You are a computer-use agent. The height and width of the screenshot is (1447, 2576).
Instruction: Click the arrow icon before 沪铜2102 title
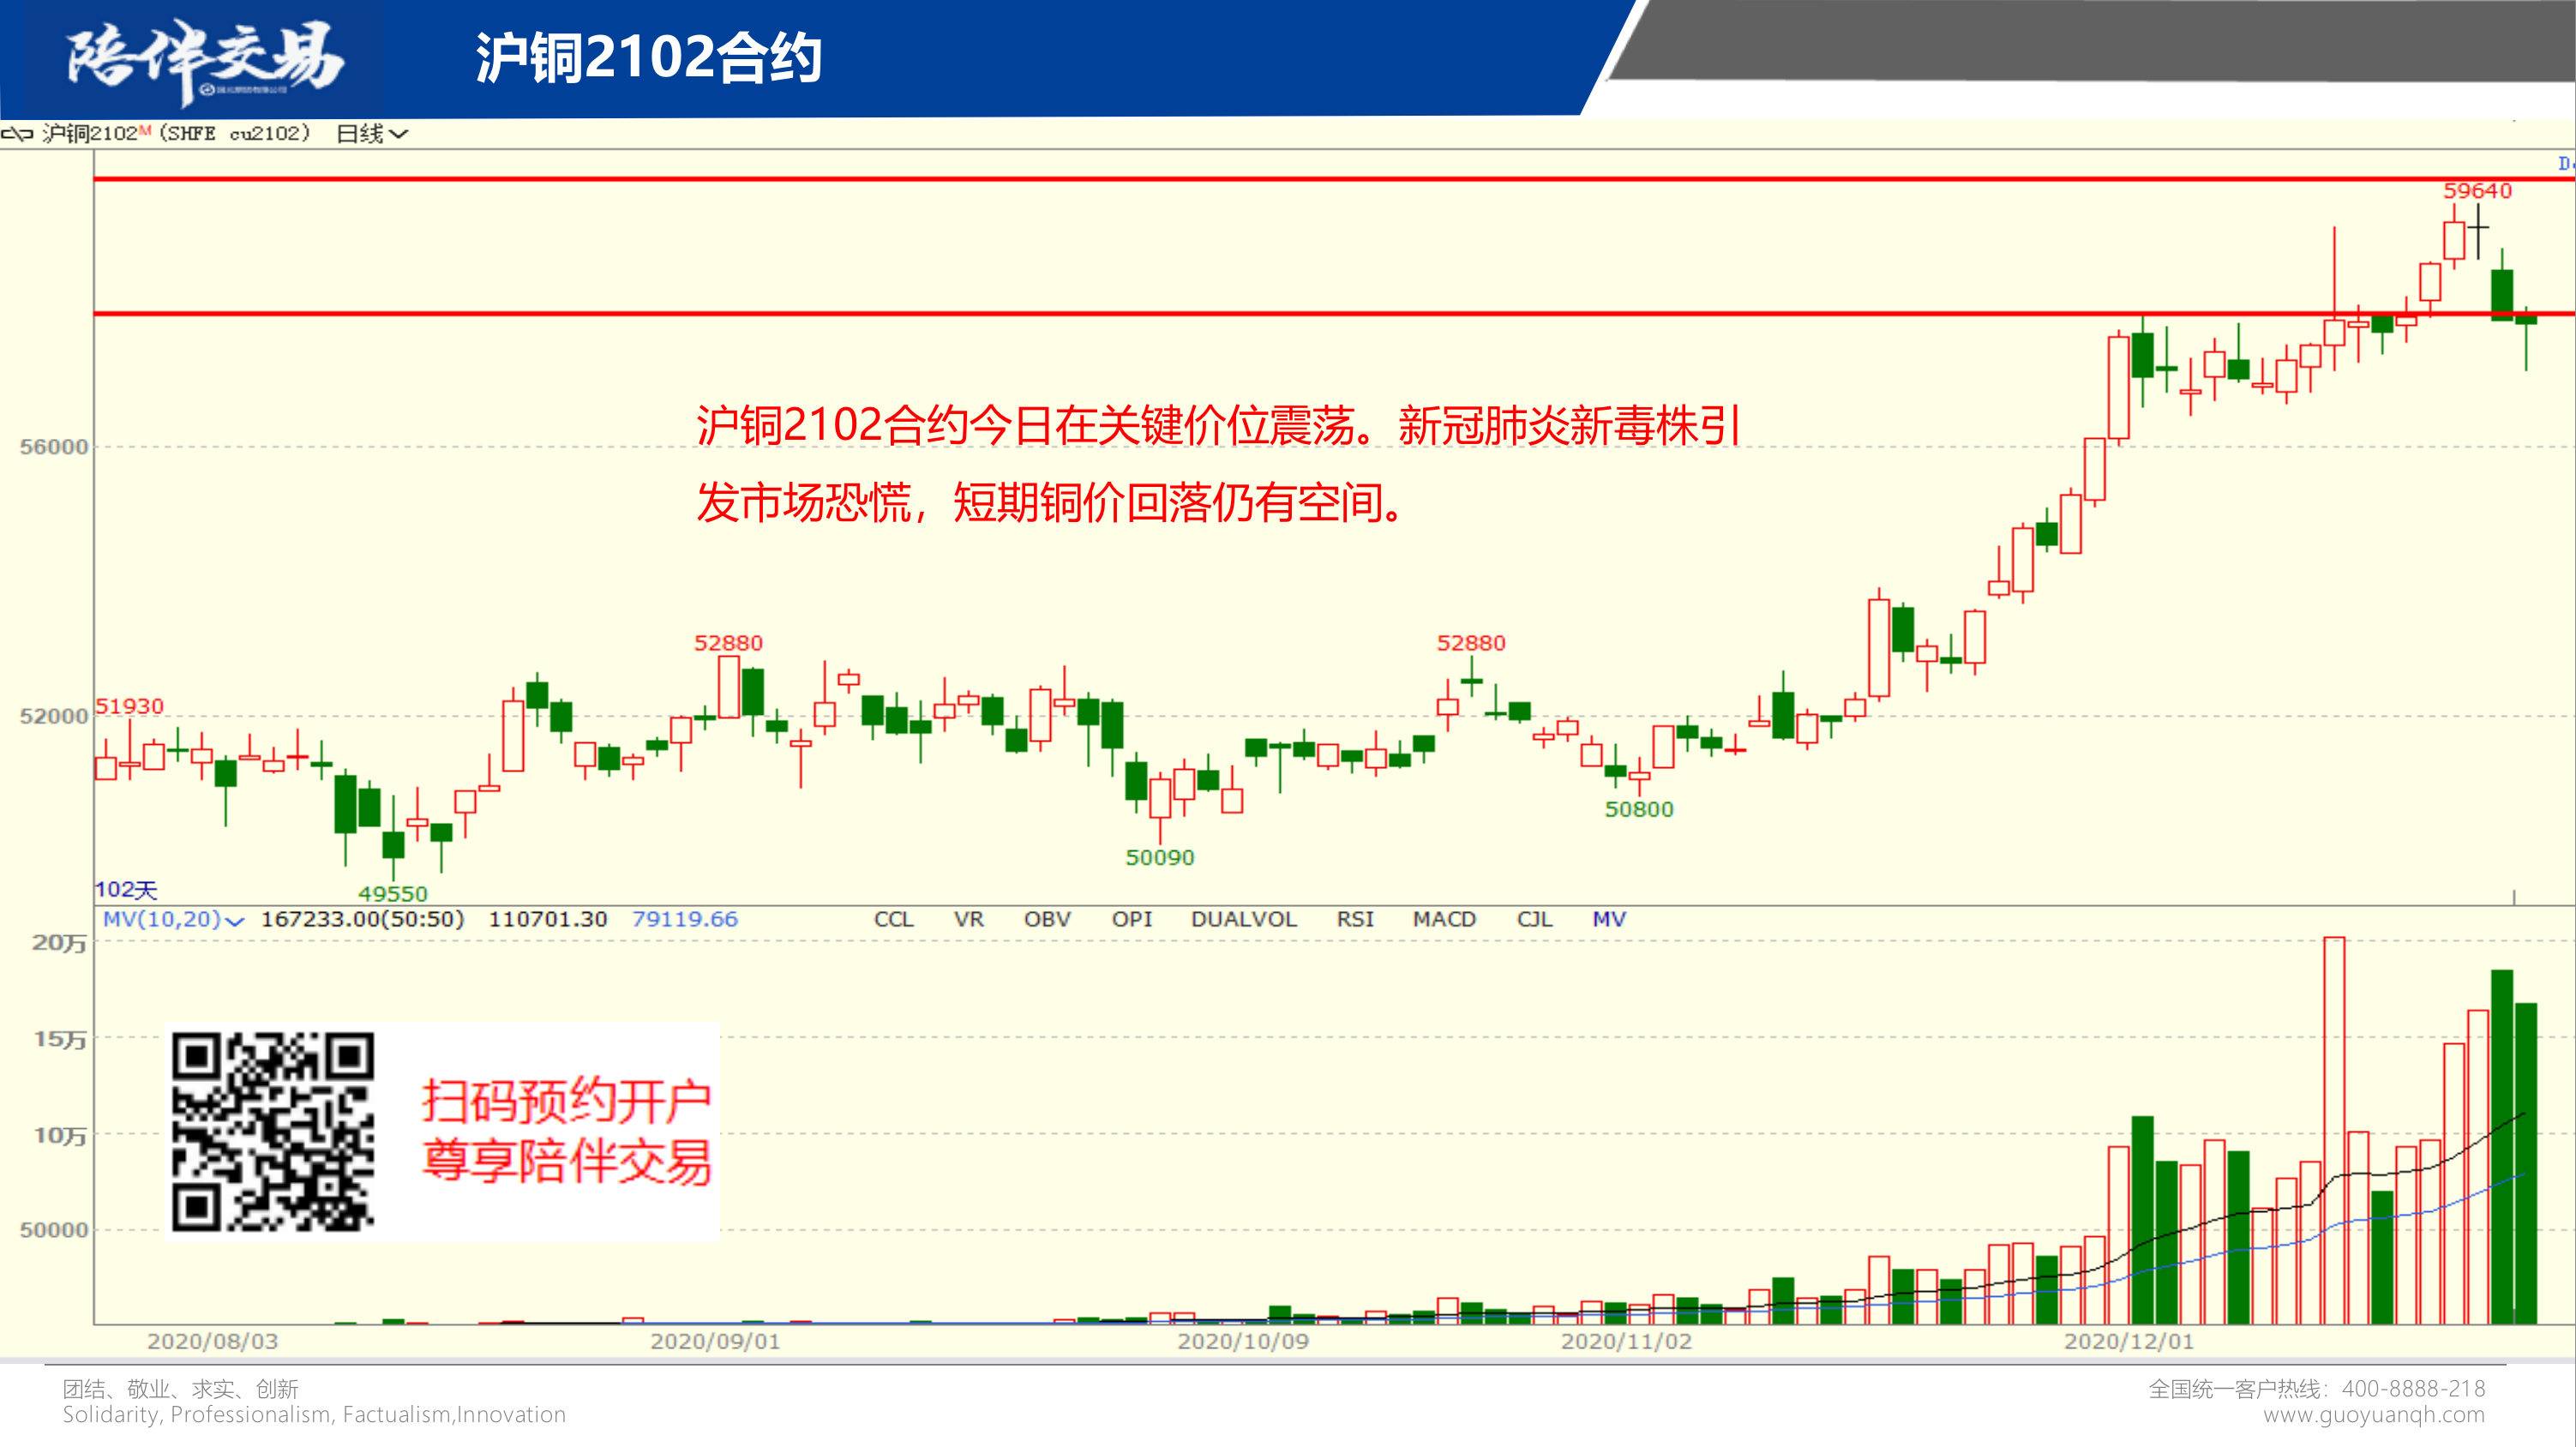pyautogui.click(x=17, y=134)
